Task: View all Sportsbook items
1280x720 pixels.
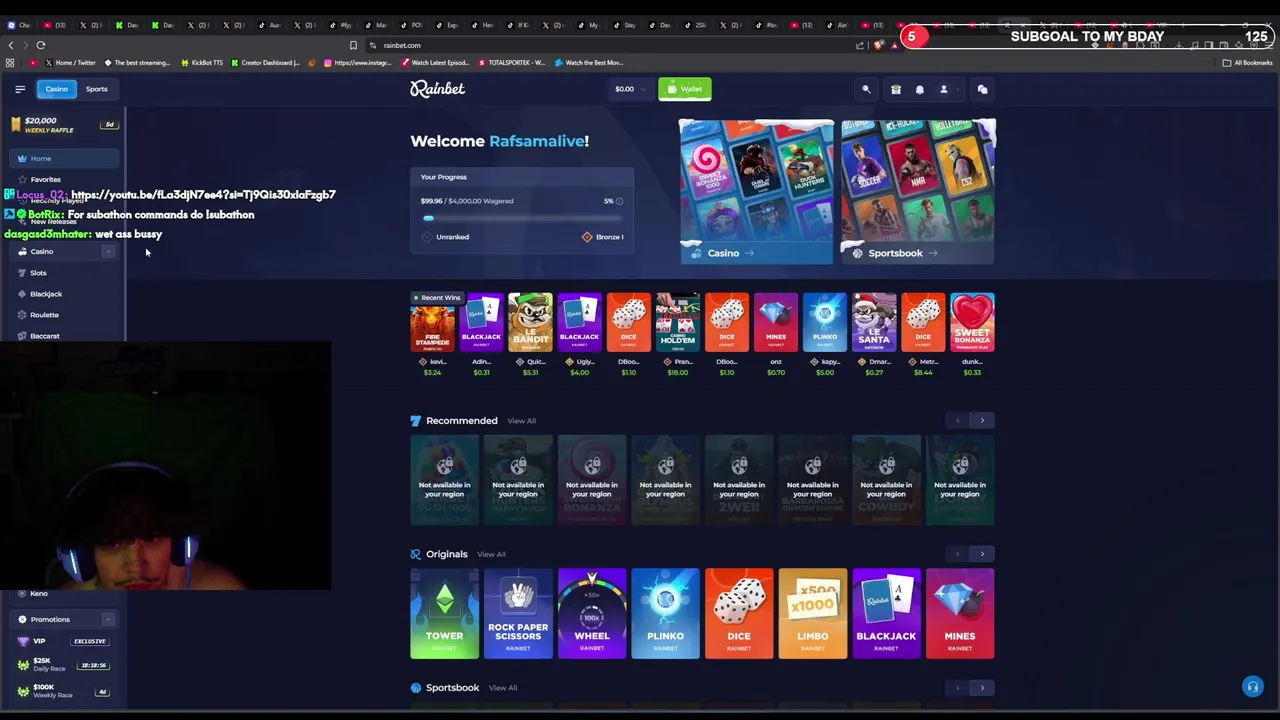Action: click(503, 688)
